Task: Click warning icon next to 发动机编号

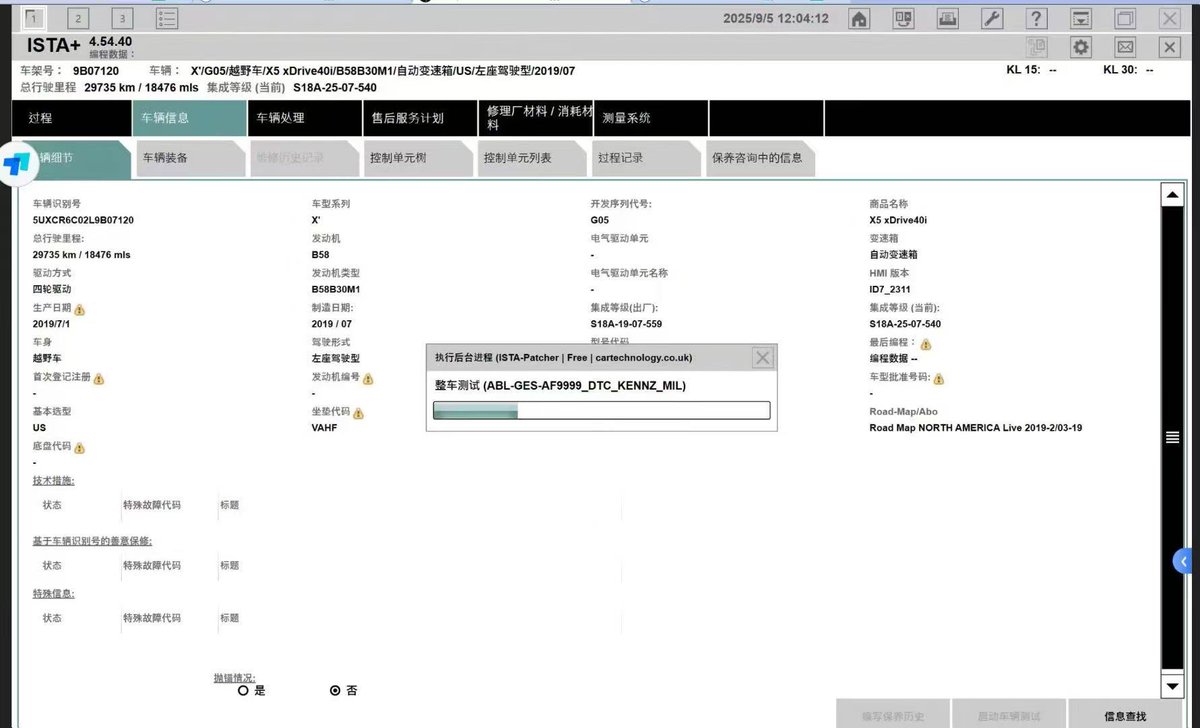Action: click(x=368, y=379)
